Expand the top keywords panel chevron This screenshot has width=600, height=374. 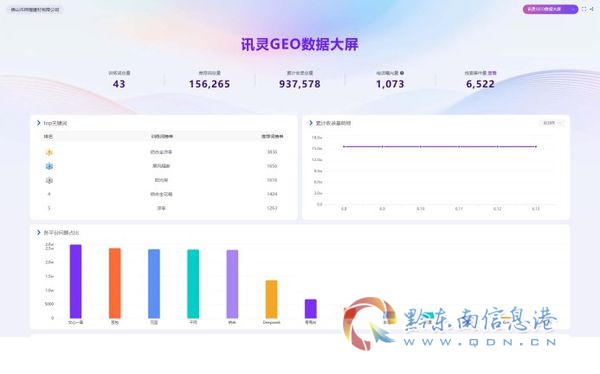(38, 123)
